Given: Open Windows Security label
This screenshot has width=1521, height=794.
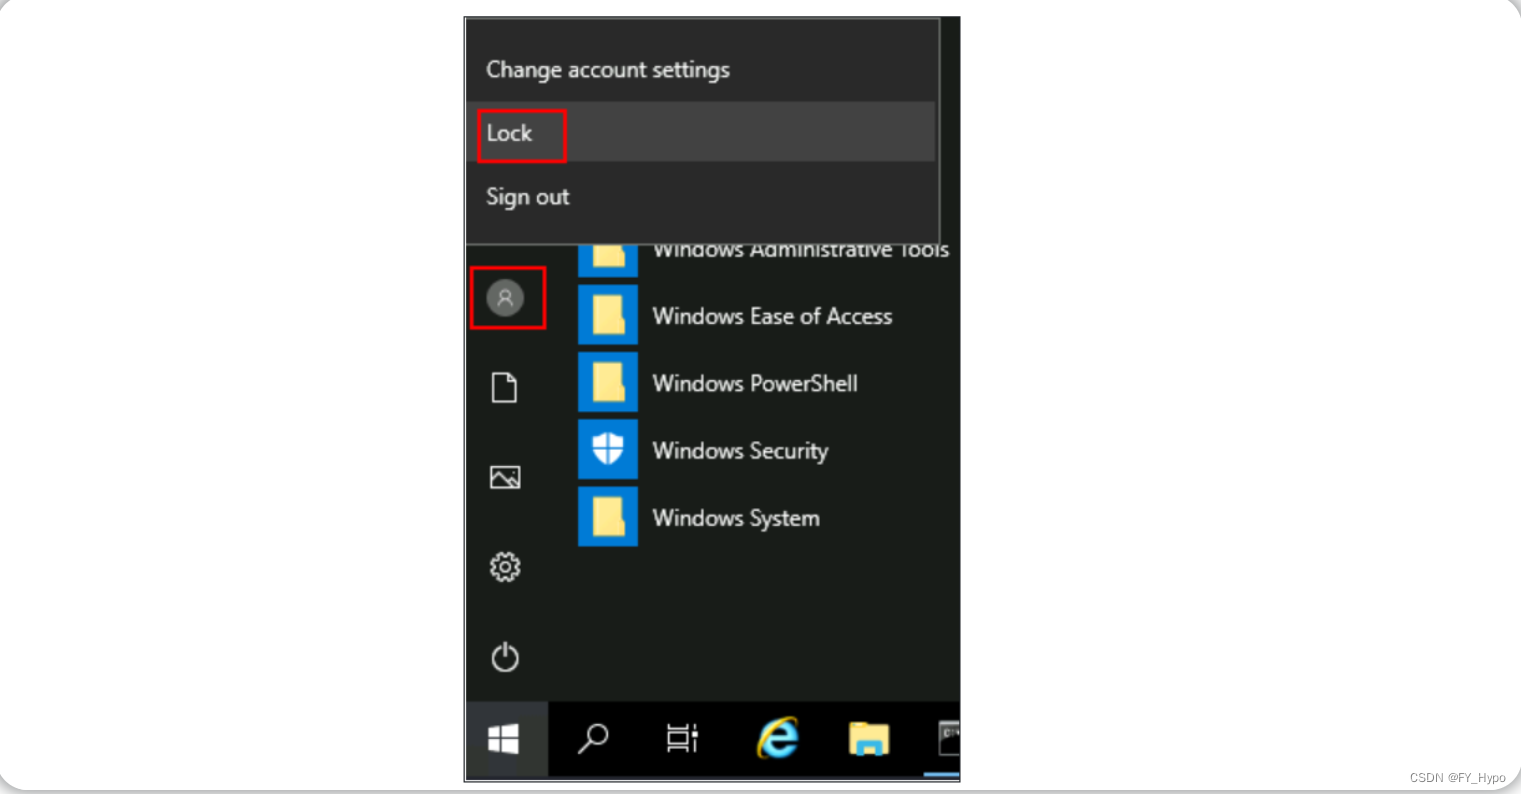Looking at the screenshot, I should [740, 451].
